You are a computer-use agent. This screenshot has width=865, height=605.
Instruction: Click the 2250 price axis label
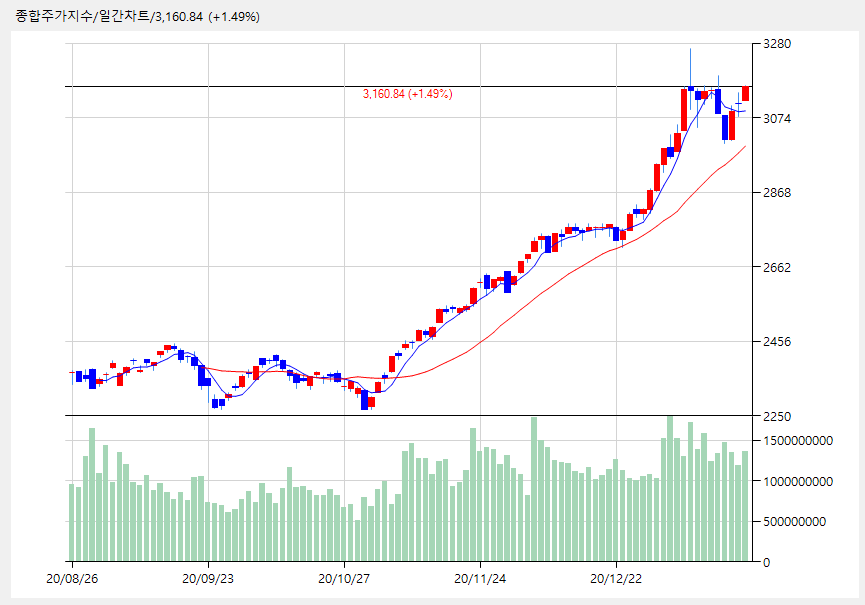click(x=777, y=416)
